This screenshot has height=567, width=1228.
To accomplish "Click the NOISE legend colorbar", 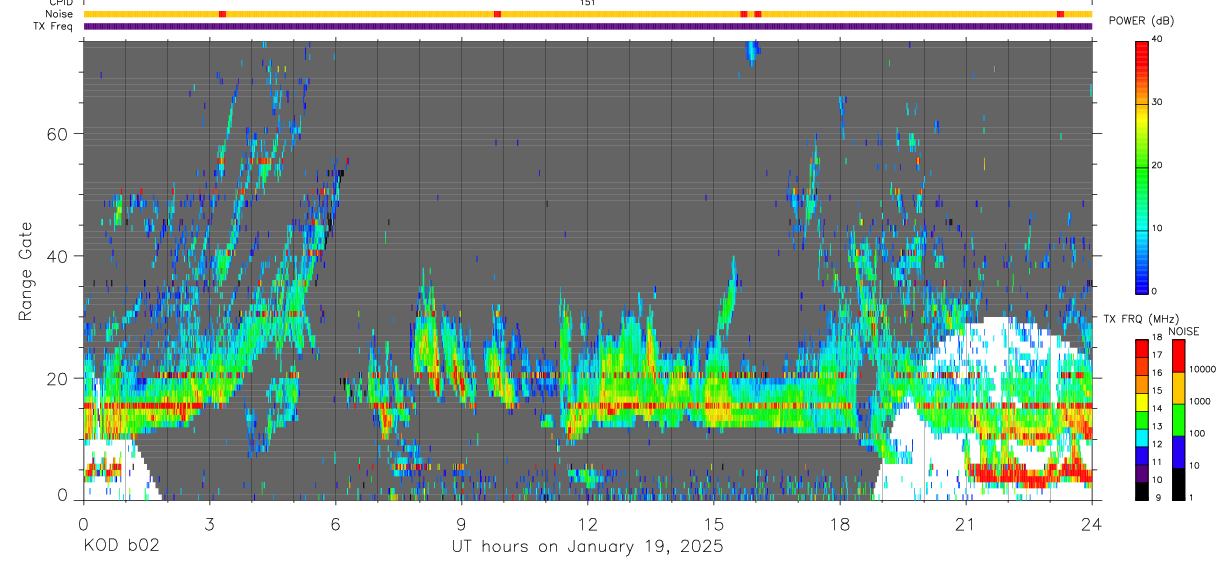I will [x=1178, y=420].
